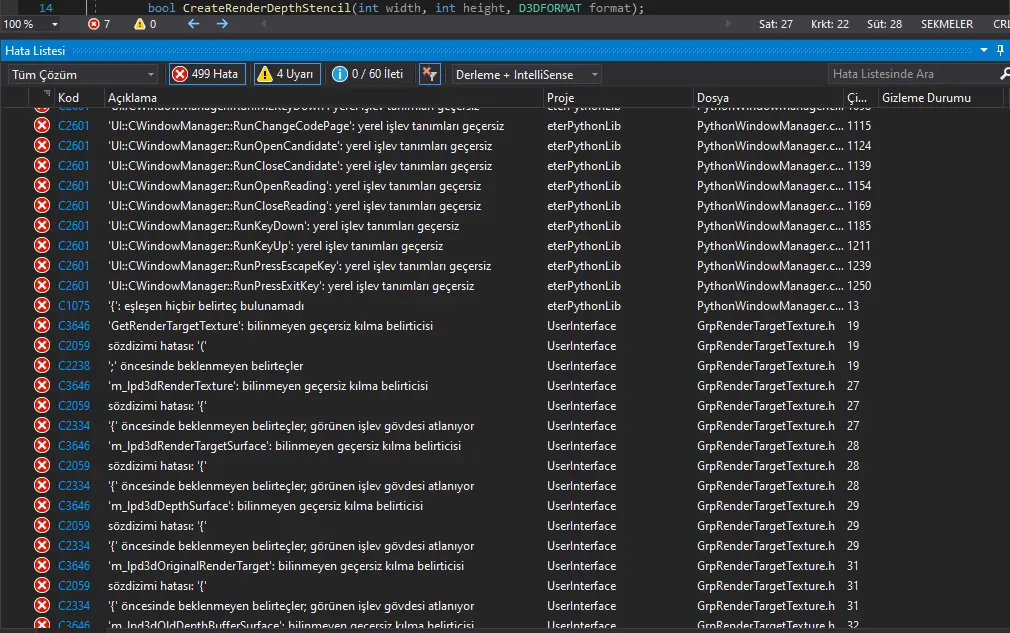Open C2601 link for RunOpenCandidate error
This screenshot has height=633, width=1010.
(73, 146)
